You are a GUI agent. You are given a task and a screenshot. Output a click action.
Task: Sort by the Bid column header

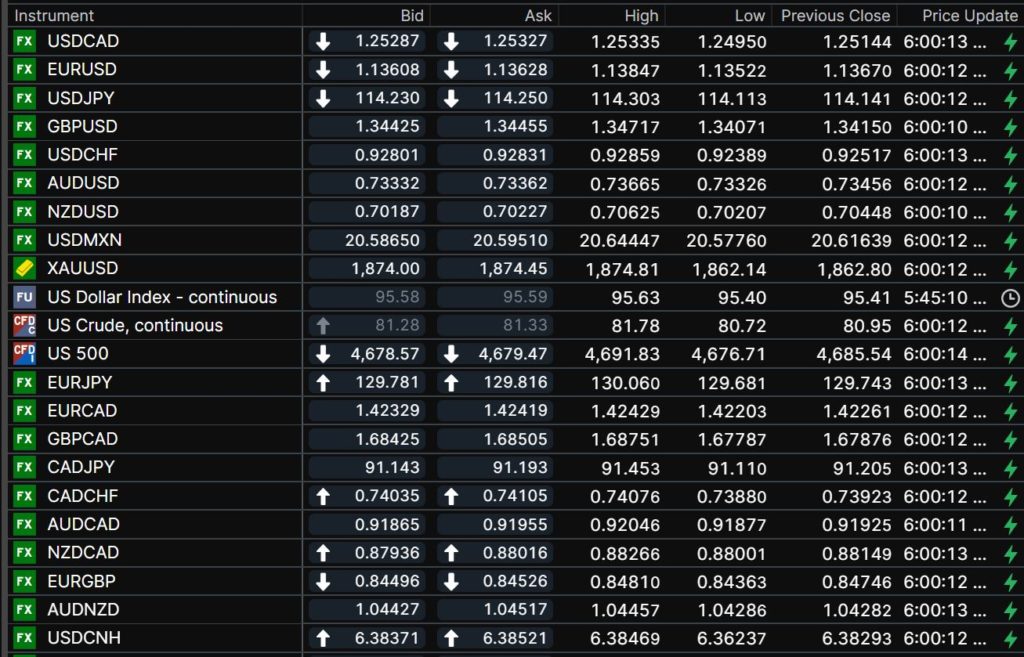(412, 15)
